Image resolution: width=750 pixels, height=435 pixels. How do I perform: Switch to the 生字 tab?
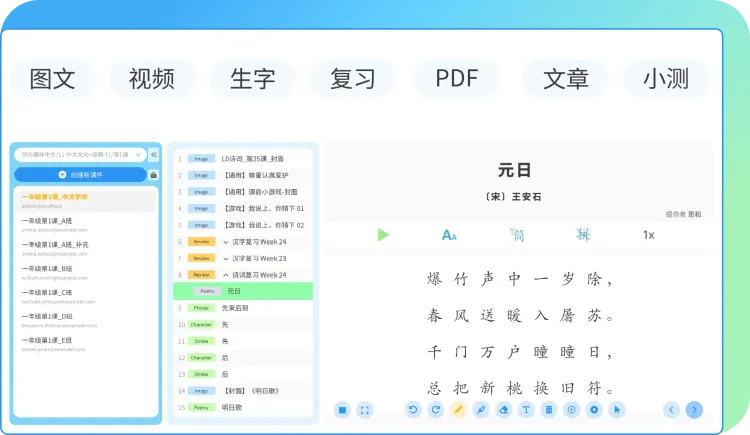[253, 78]
